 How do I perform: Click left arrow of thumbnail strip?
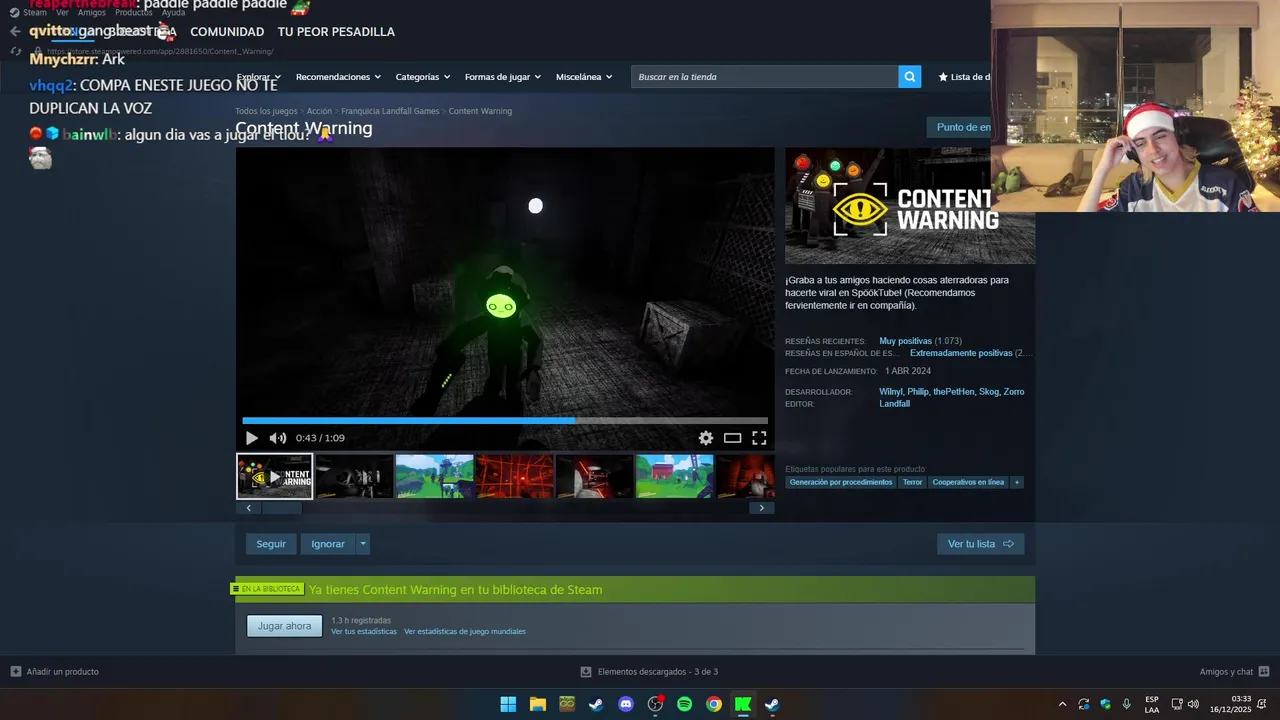pos(249,508)
